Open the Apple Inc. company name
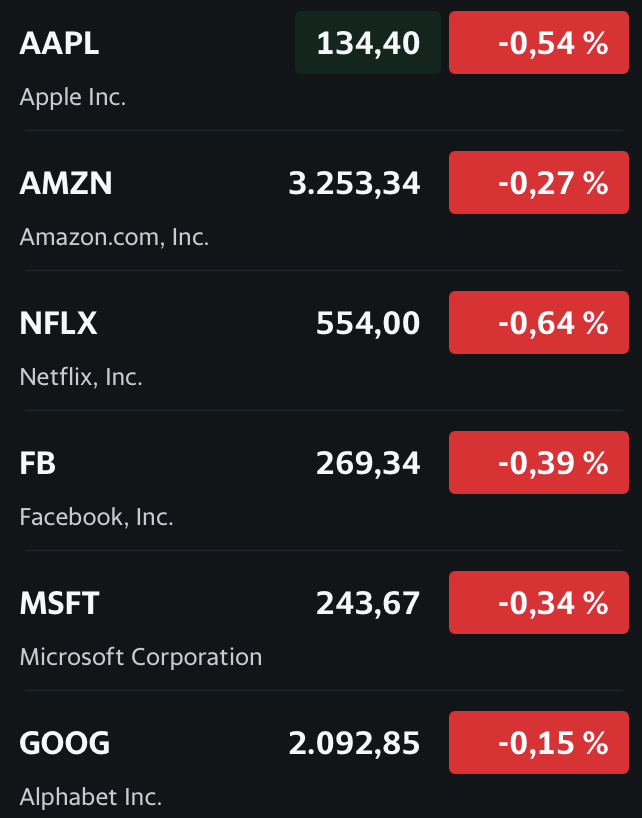This screenshot has height=818, width=642. pyautogui.click(x=73, y=98)
